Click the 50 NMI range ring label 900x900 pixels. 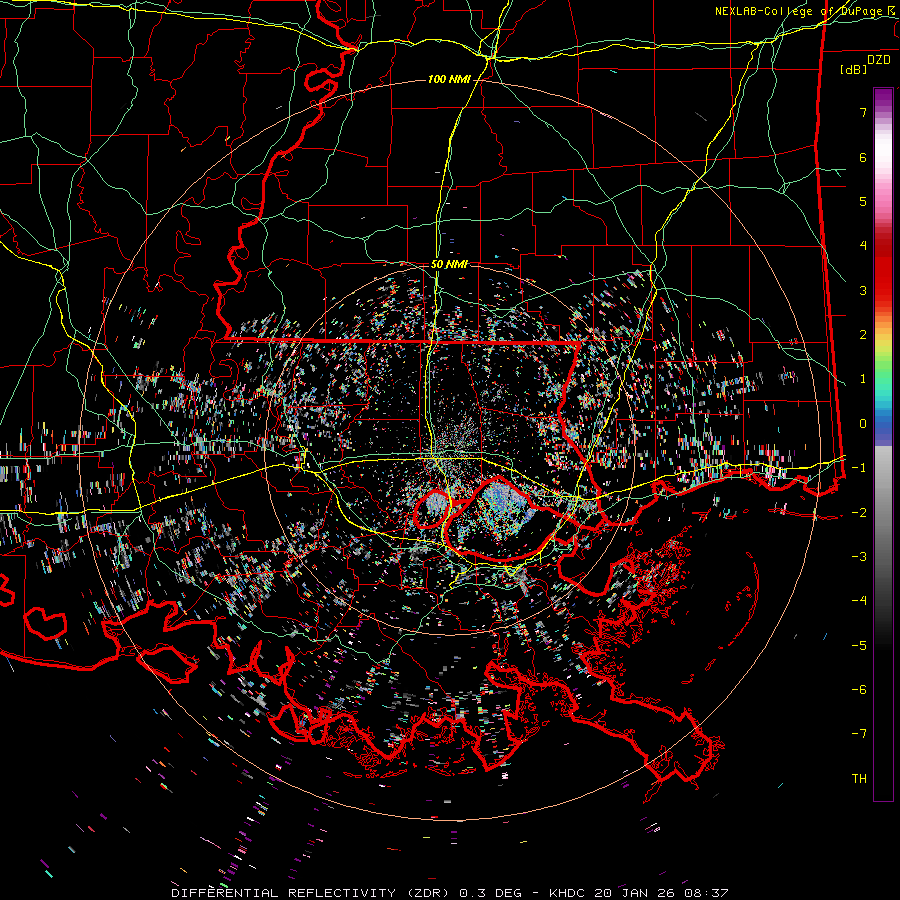[449, 264]
